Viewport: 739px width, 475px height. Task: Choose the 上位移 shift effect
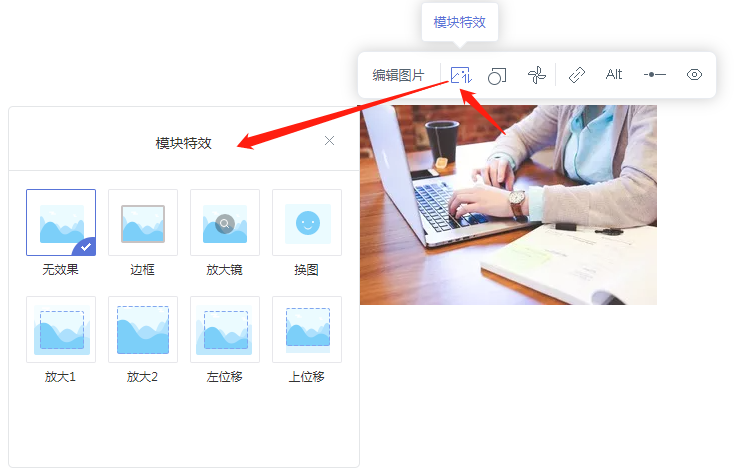coord(307,329)
